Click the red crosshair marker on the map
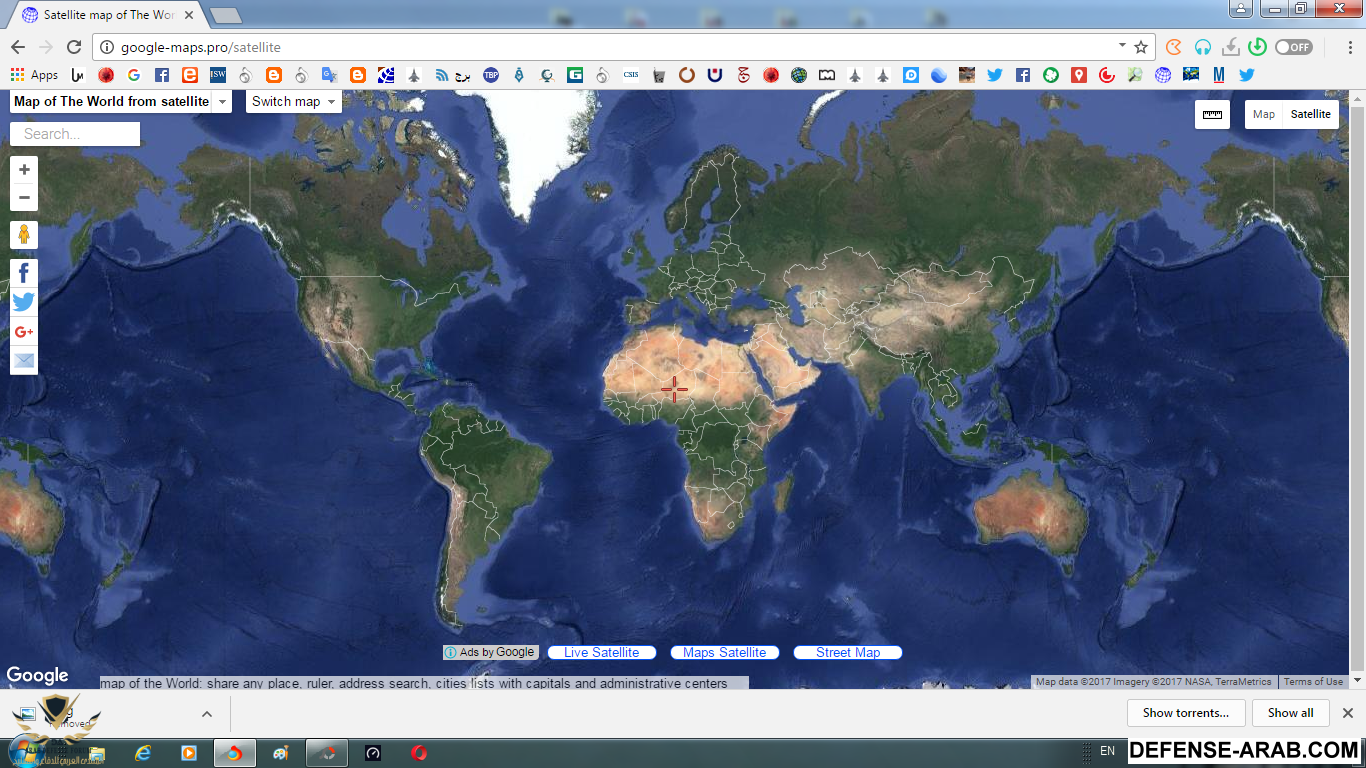 click(x=674, y=389)
